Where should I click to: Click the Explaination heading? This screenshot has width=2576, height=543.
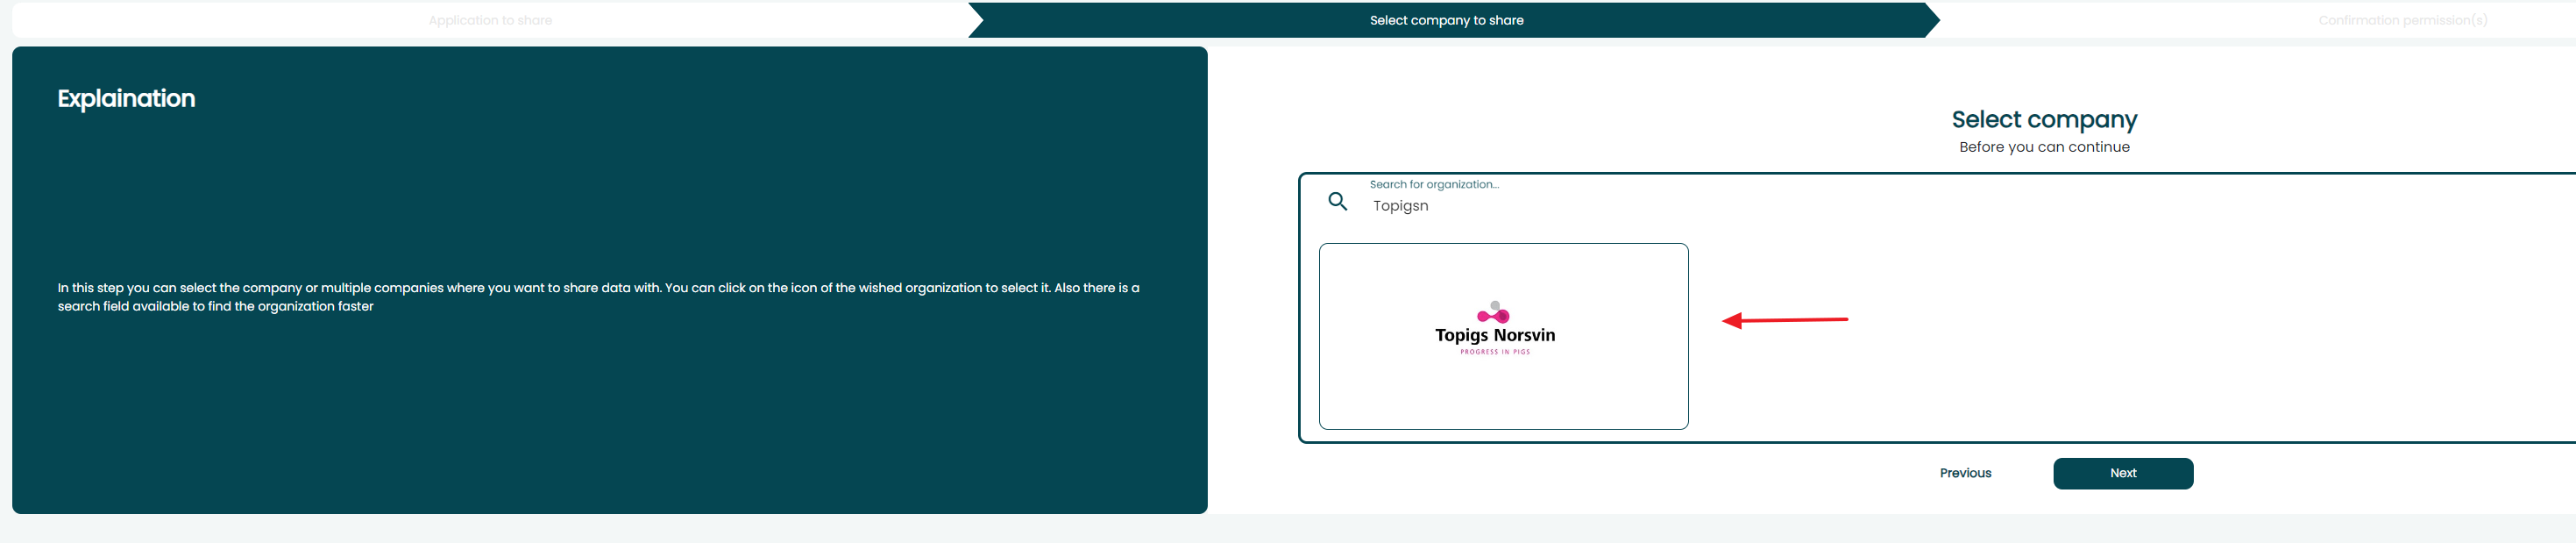pos(126,99)
